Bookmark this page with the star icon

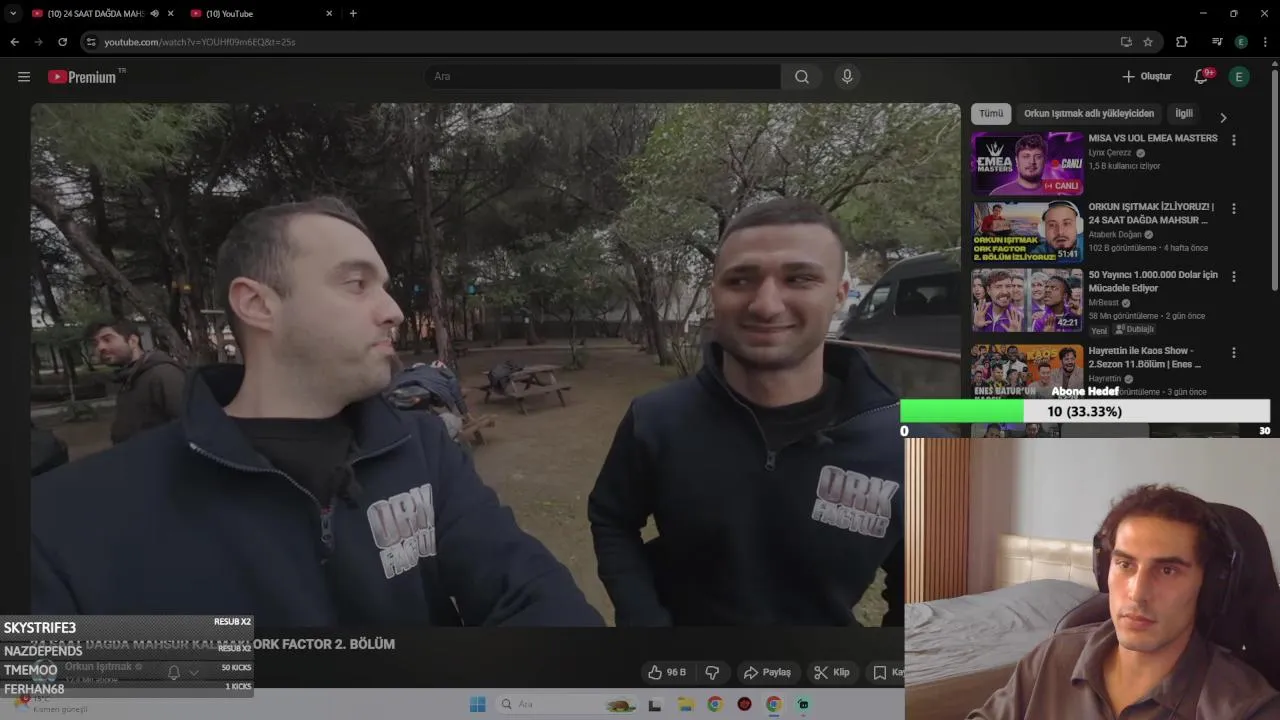click(x=1148, y=42)
